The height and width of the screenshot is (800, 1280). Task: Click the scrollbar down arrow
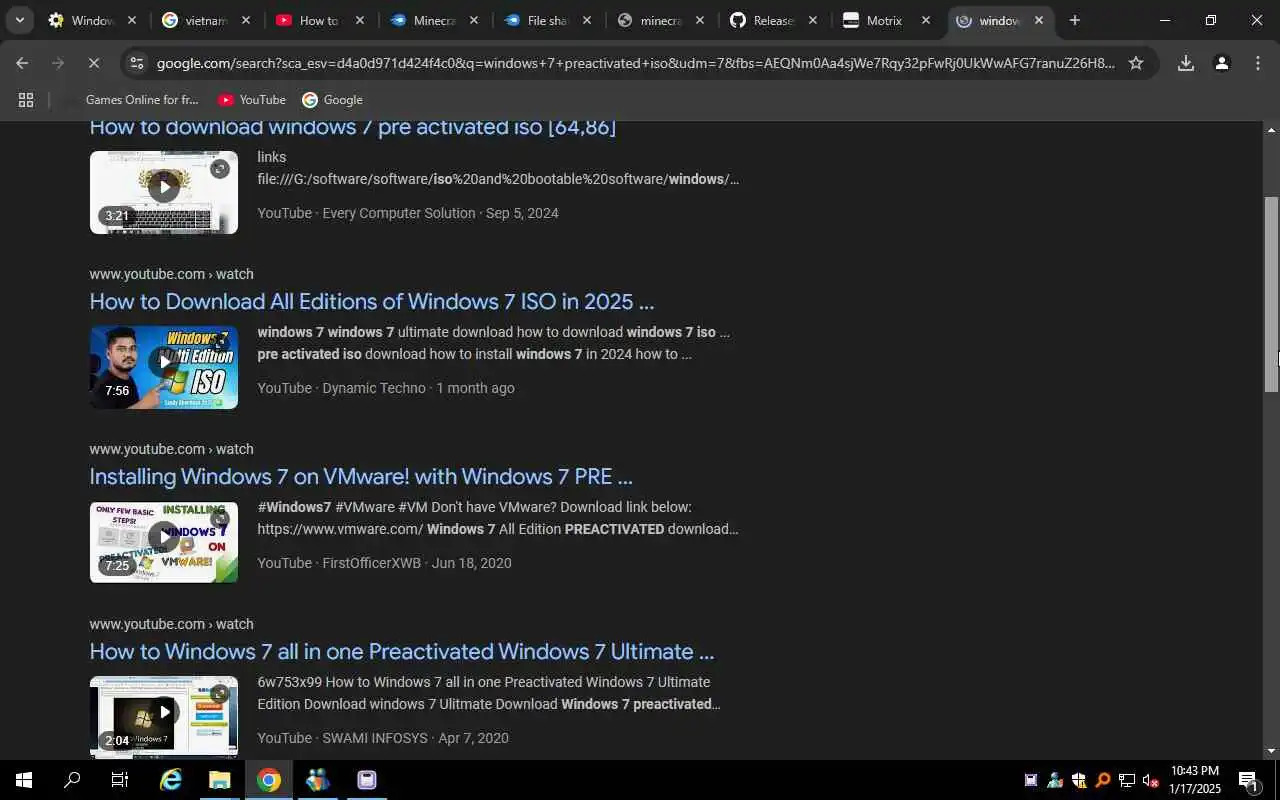1271,750
